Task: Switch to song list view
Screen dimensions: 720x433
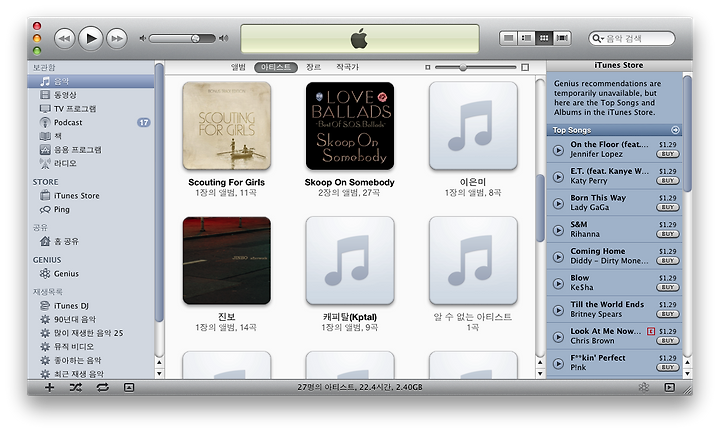Action: point(508,38)
